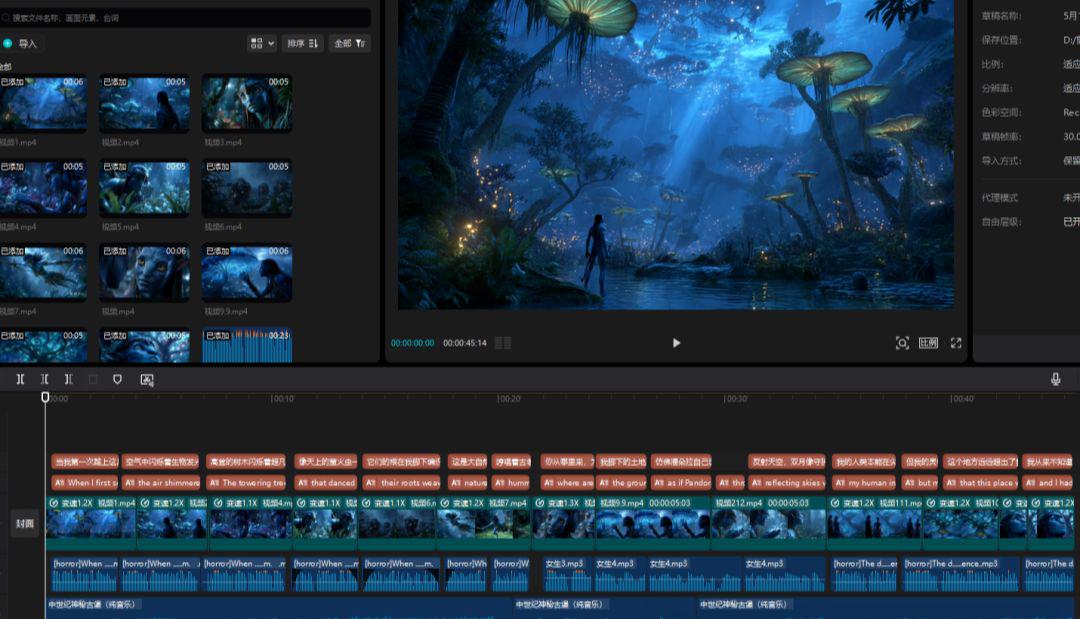Enter fullscreen preview mode
Image resolution: width=1080 pixels, height=619 pixels.
[956, 343]
